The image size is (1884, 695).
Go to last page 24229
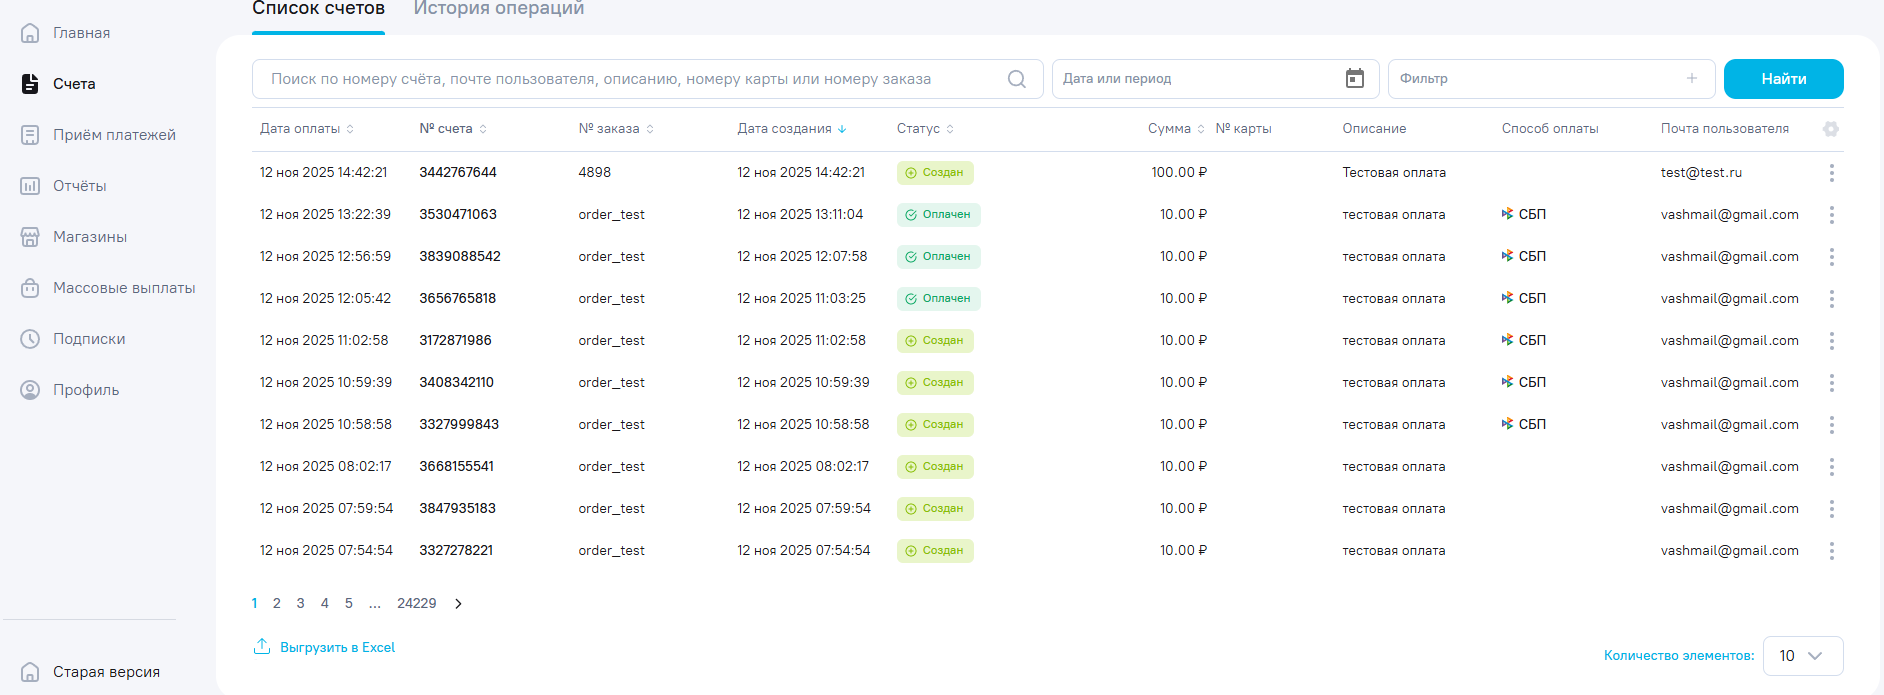pyautogui.click(x=416, y=604)
